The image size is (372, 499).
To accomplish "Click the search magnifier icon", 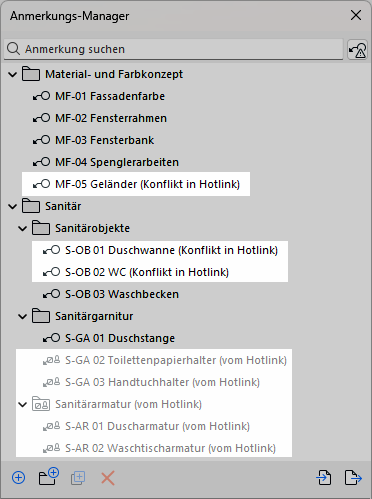I will 13,49.
